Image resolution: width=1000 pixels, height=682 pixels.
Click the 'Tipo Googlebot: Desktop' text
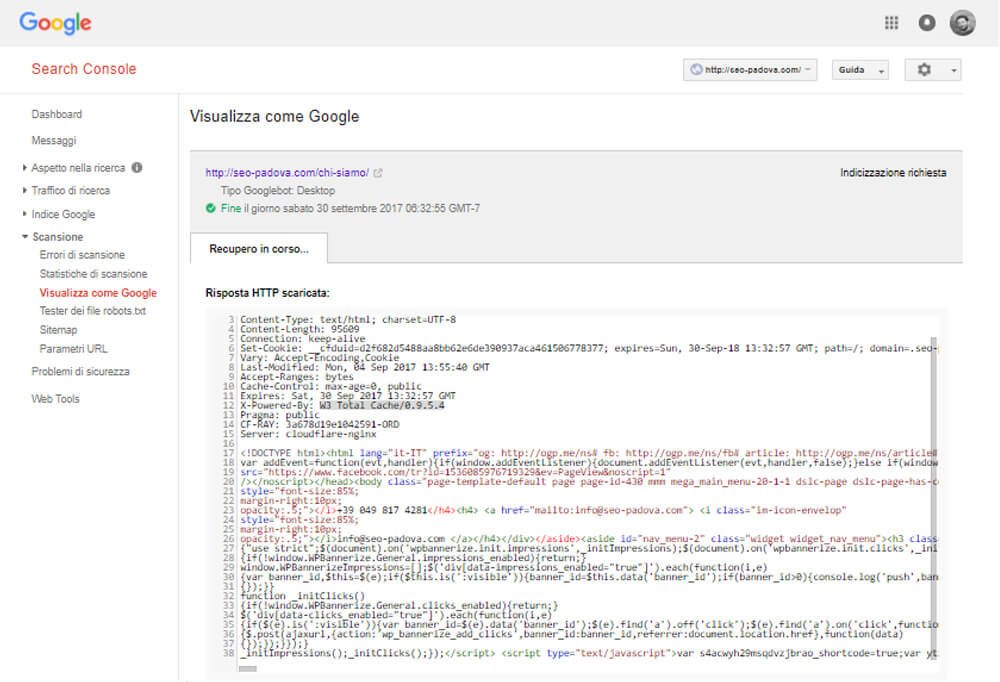coord(277,191)
